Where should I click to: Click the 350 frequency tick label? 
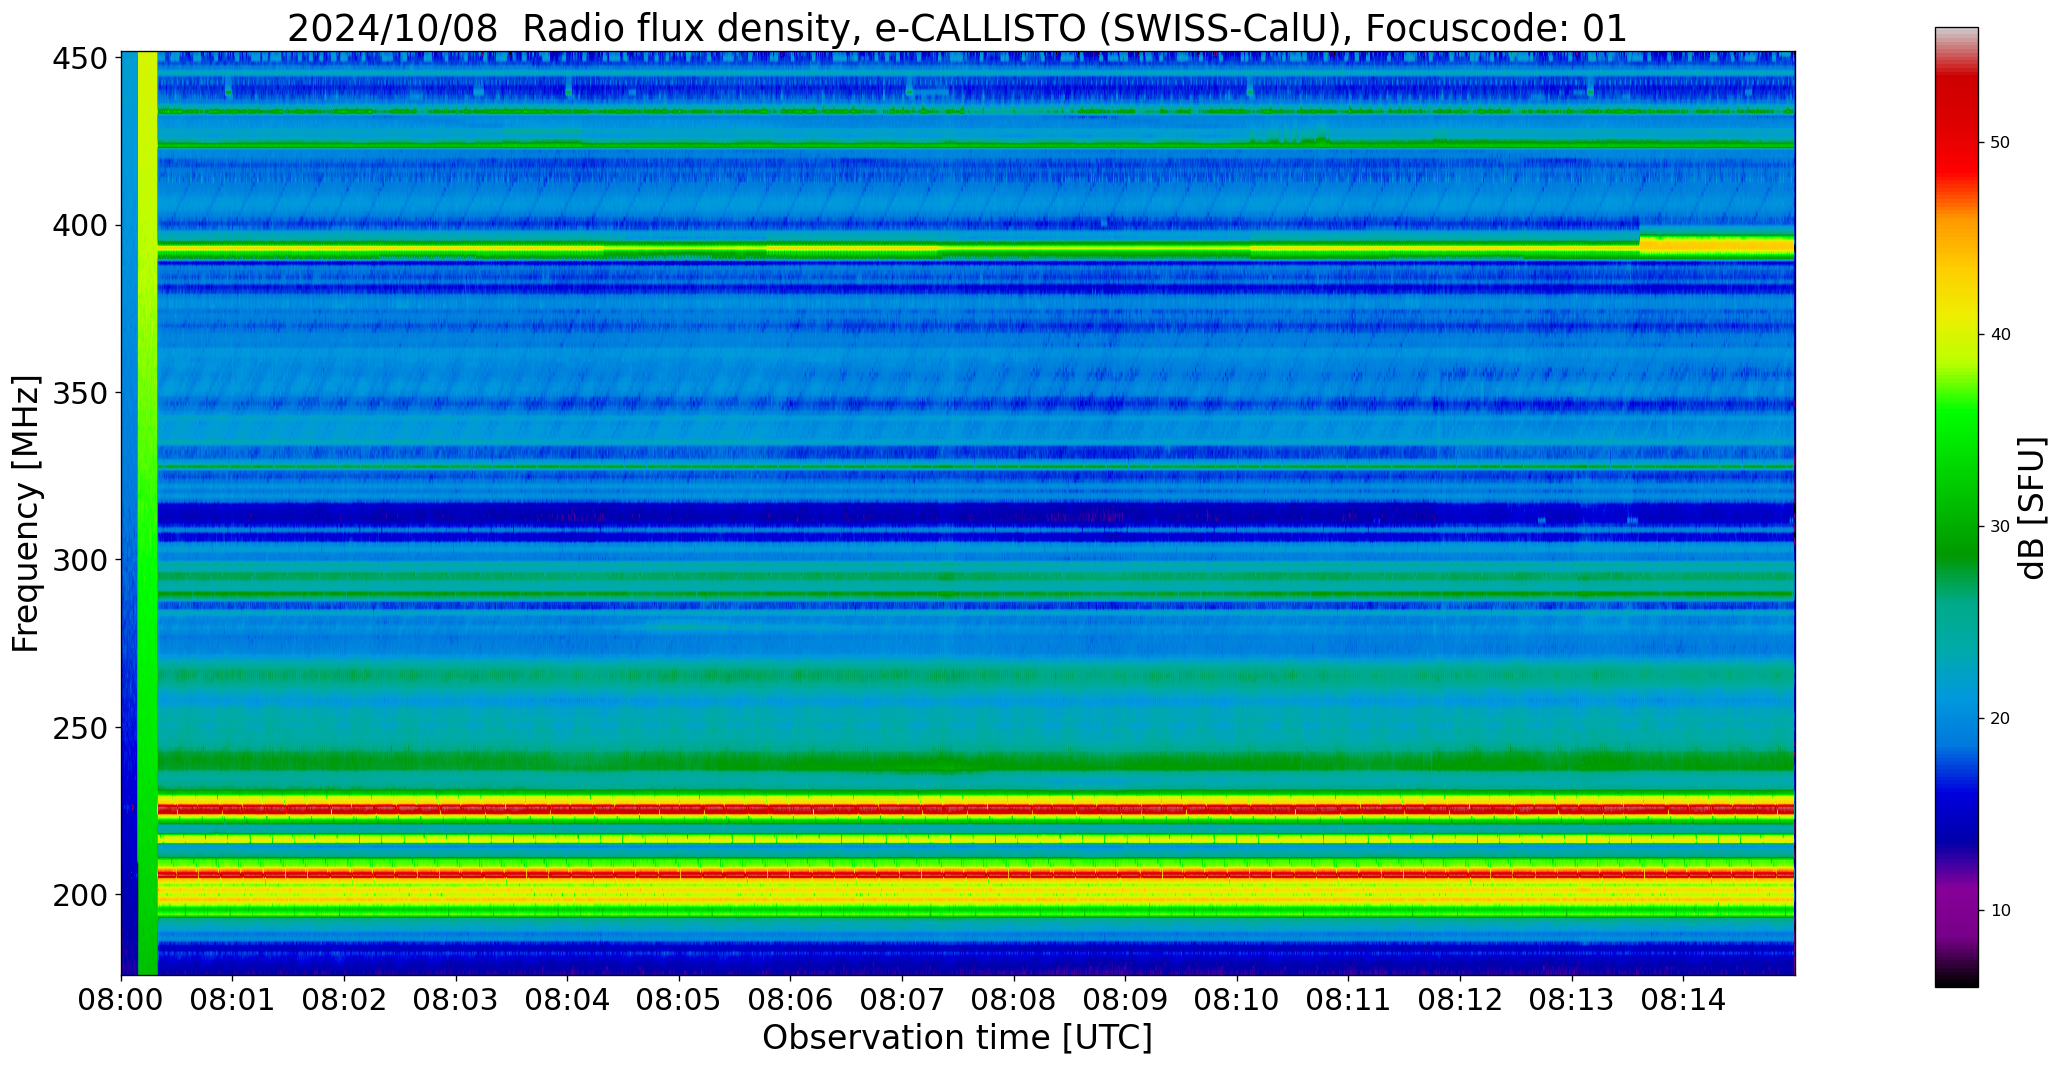pos(80,393)
